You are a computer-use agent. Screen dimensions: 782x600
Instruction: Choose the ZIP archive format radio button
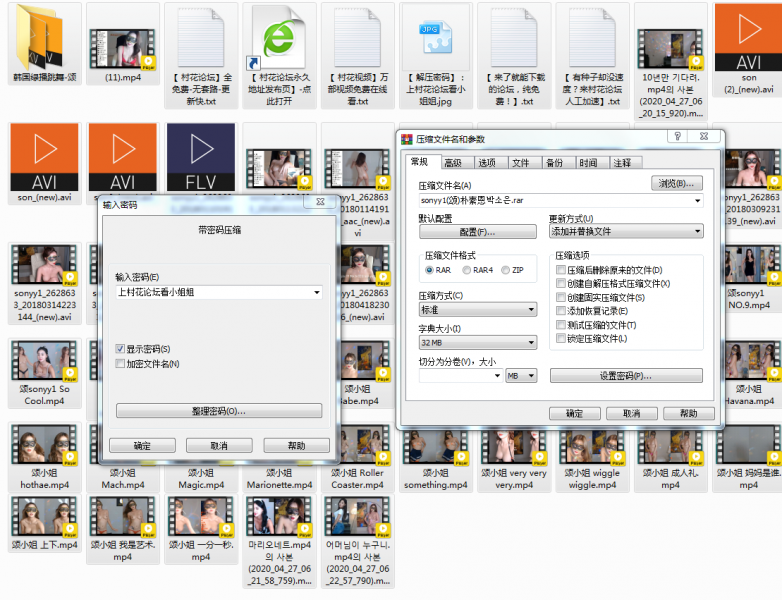(x=505, y=270)
